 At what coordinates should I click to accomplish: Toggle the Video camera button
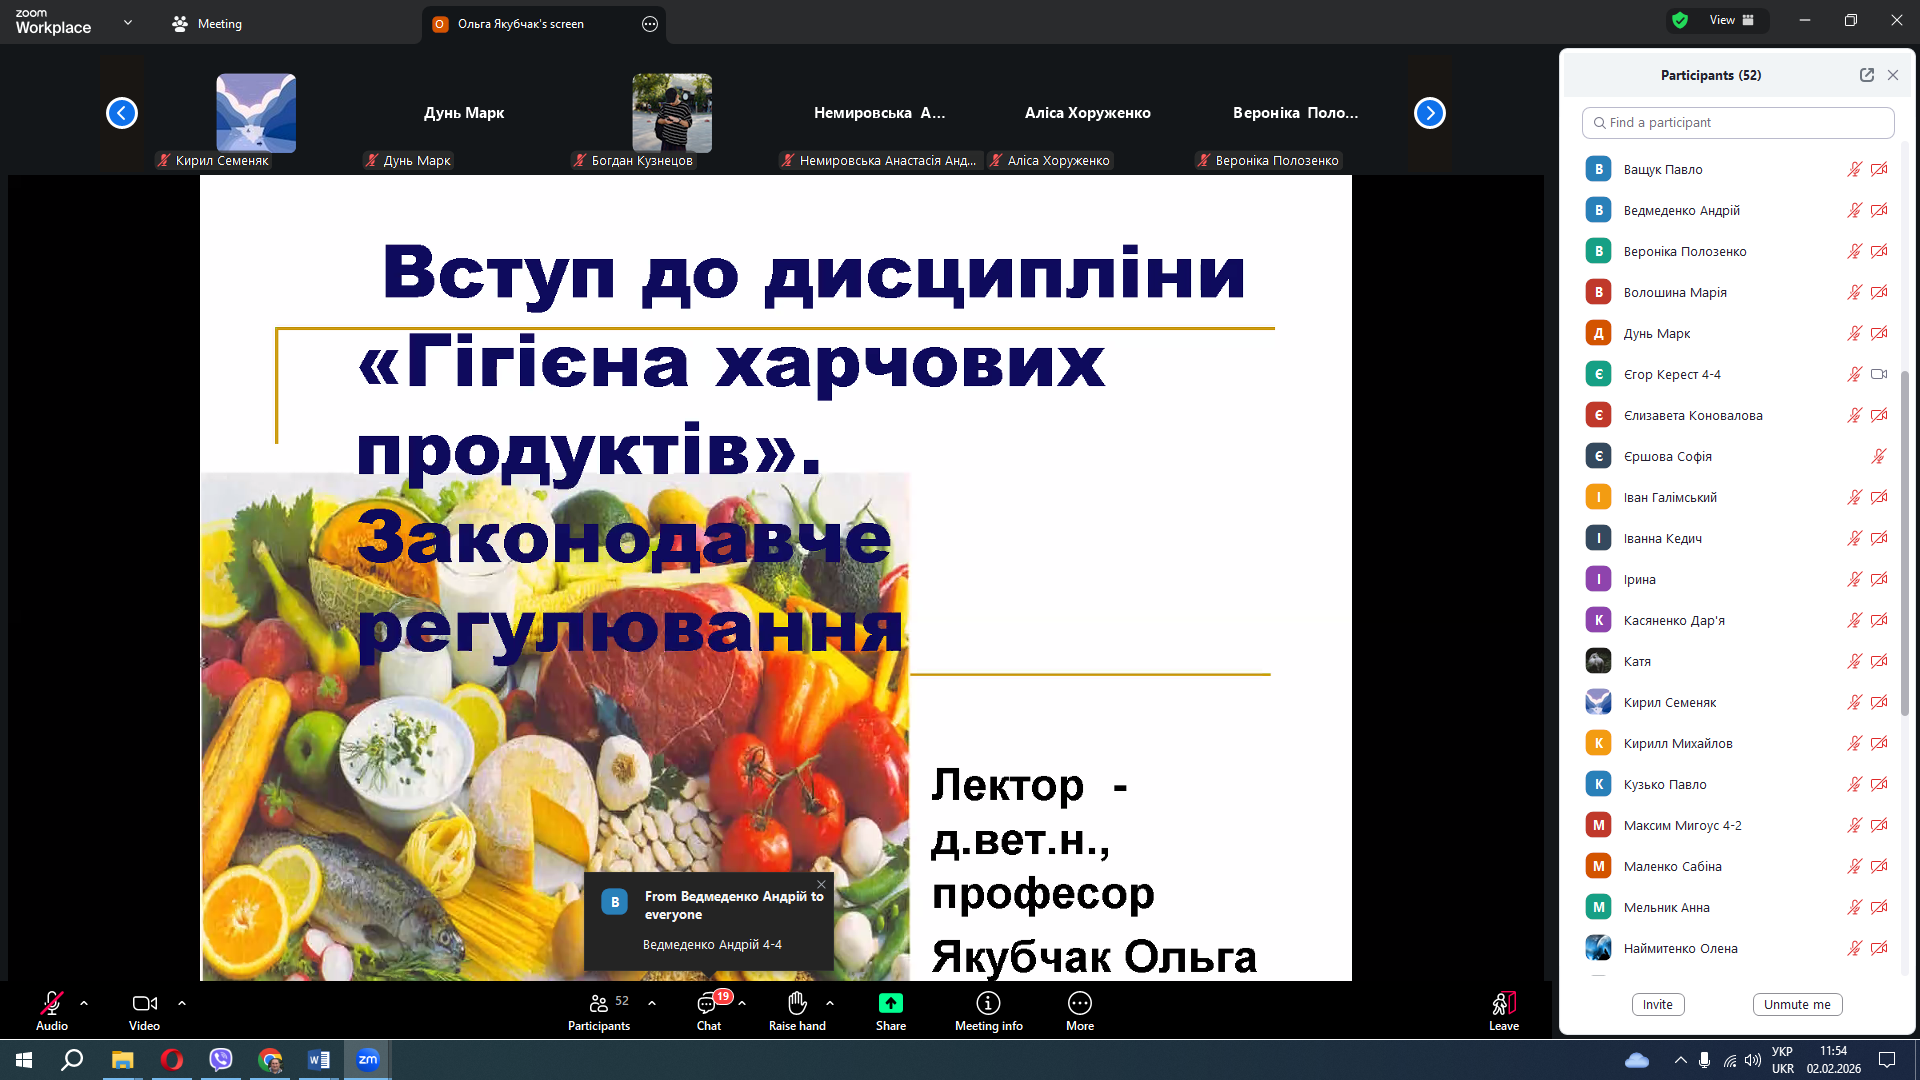[144, 1004]
